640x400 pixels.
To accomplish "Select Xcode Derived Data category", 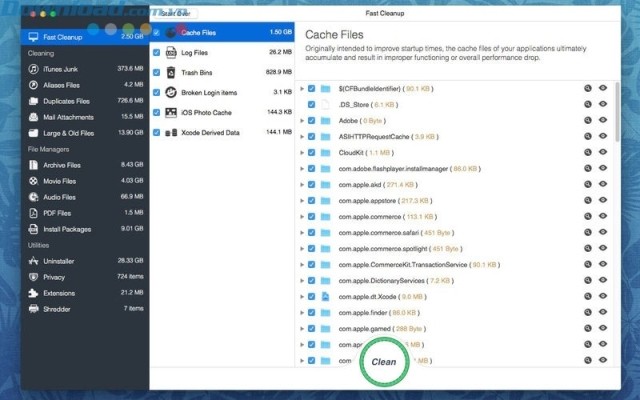I will tap(212, 132).
